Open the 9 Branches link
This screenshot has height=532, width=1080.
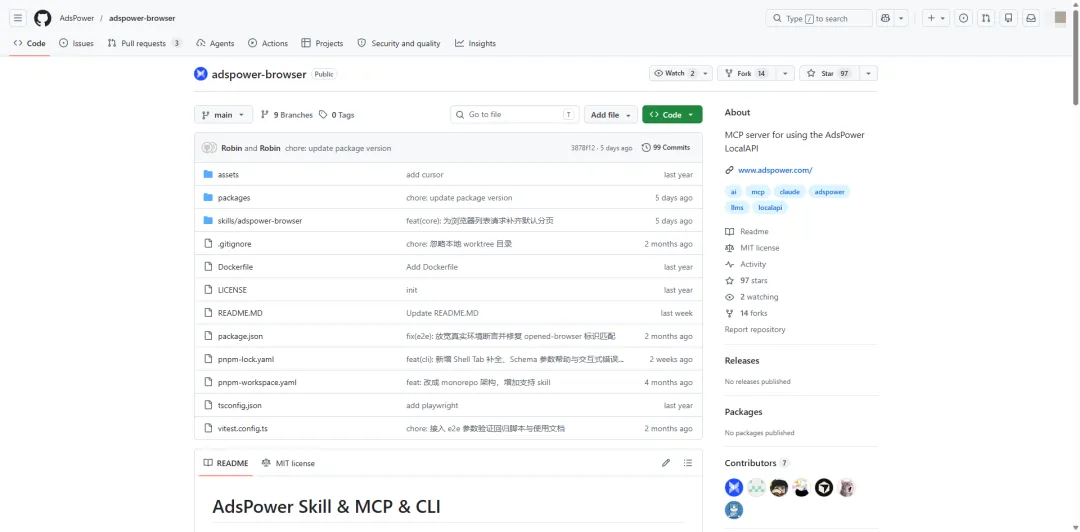click(287, 115)
